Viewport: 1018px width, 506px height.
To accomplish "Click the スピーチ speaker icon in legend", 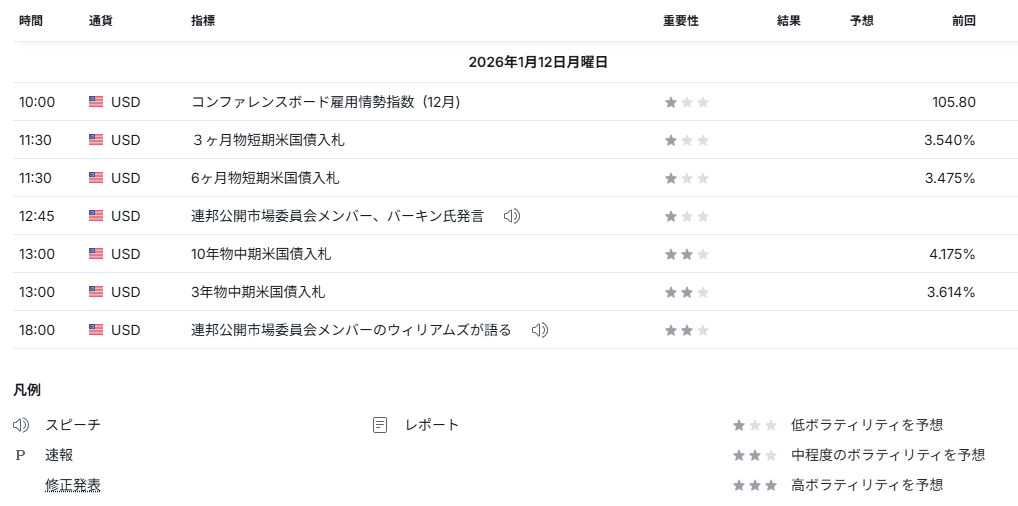I will 21,425.
